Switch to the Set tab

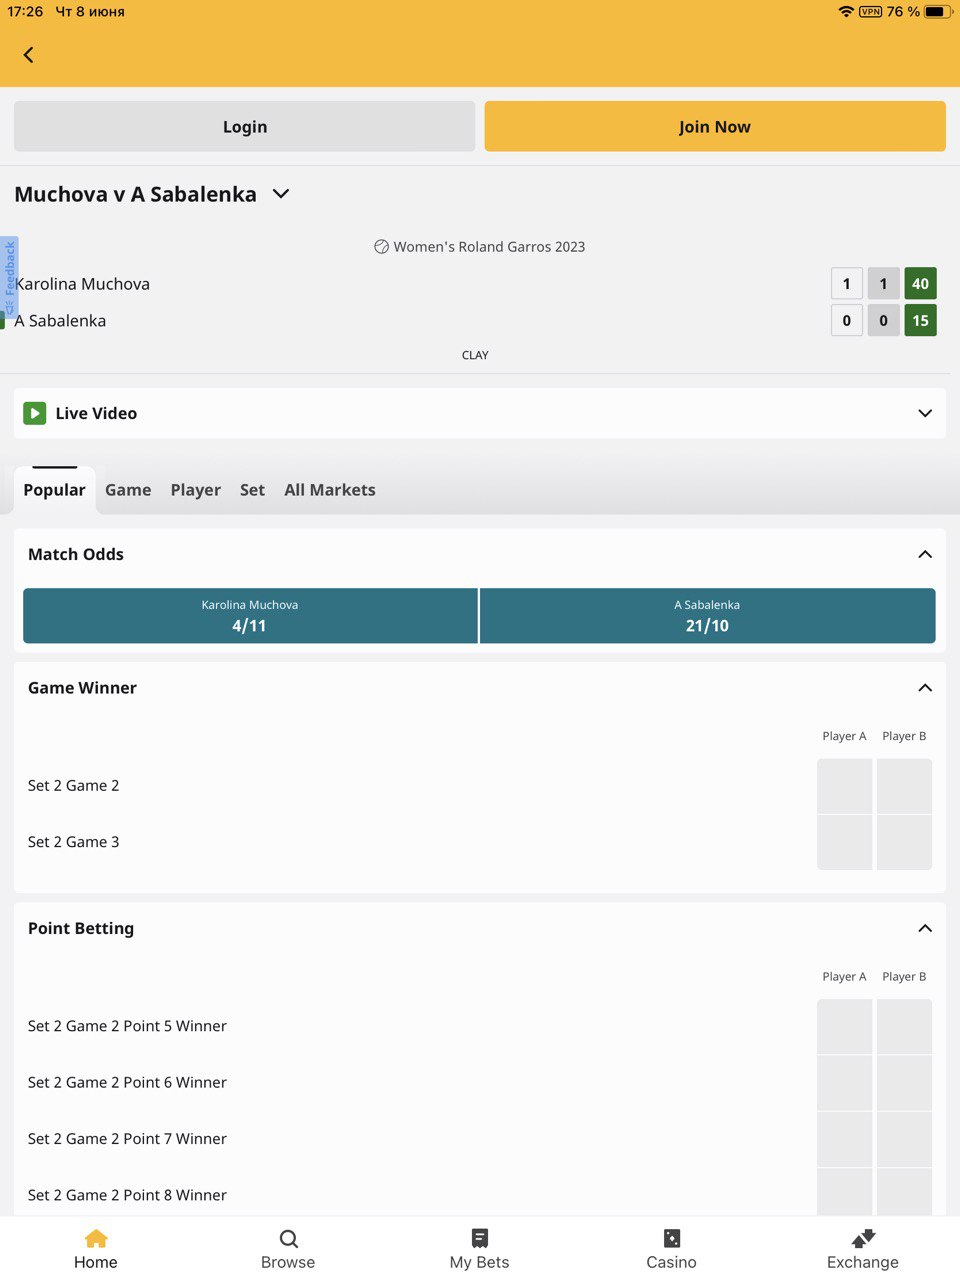tap(252, 490)
